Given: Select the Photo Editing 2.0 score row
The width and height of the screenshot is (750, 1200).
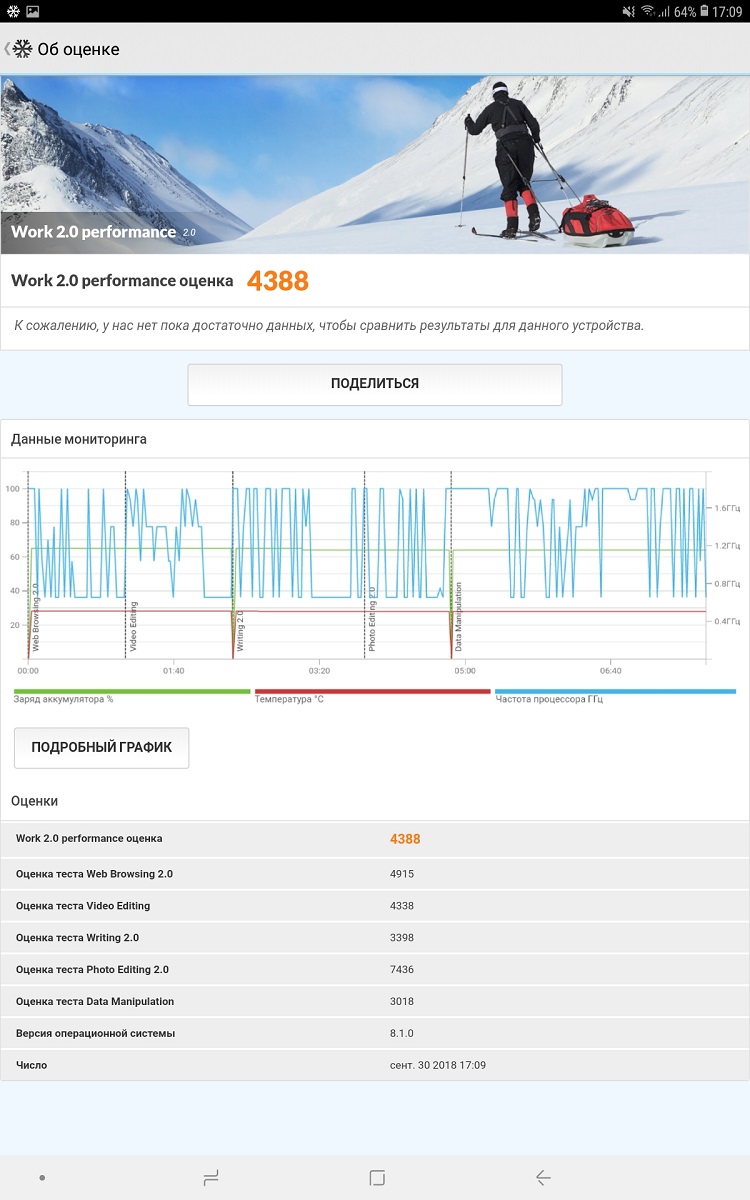Looking at the screenshot, I should (375, 970).
